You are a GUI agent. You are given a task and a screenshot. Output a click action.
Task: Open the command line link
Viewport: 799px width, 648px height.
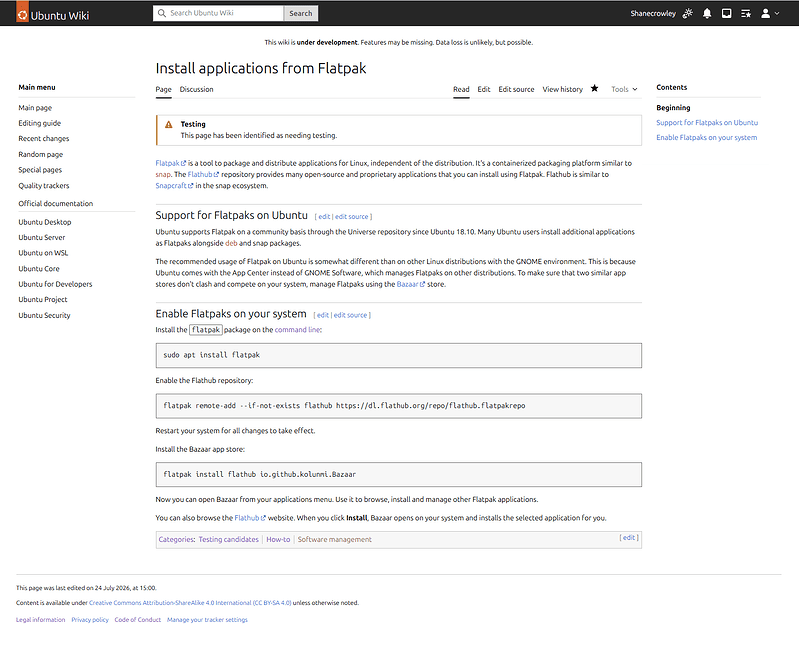click(298, 330)
